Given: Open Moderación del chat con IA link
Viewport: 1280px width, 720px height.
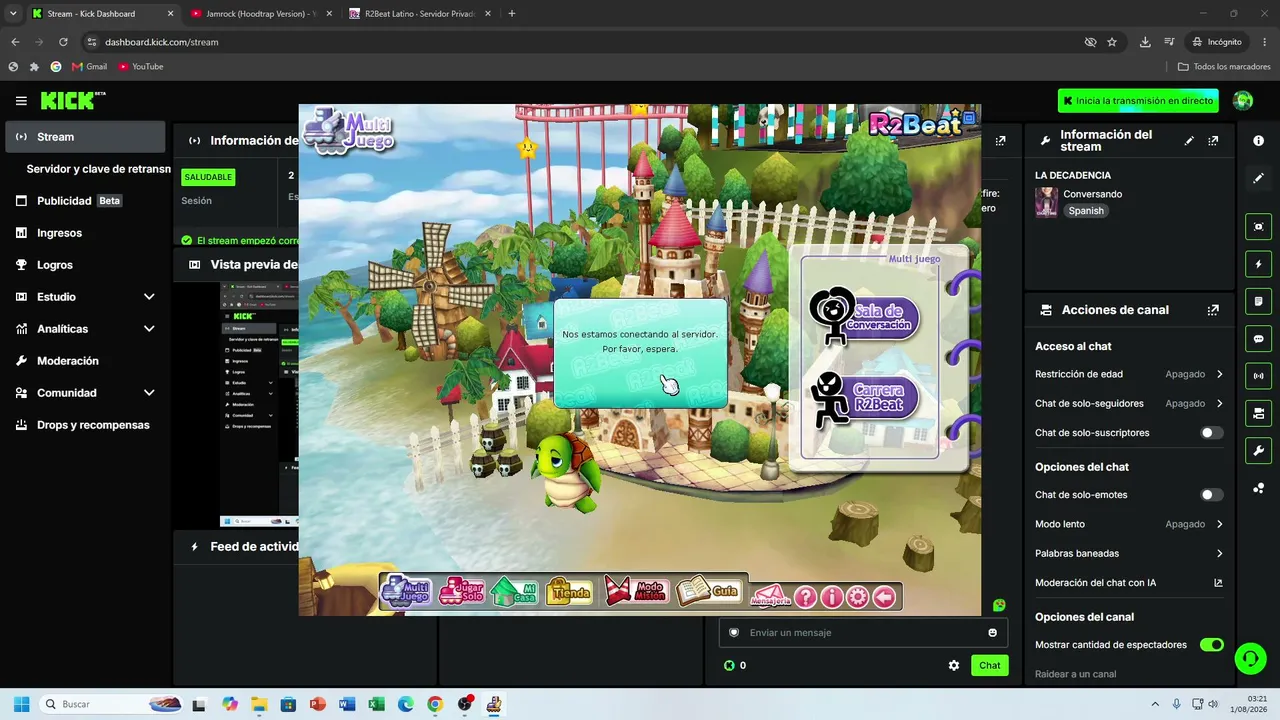Looking at the screenshot, I should (1129, 583).
